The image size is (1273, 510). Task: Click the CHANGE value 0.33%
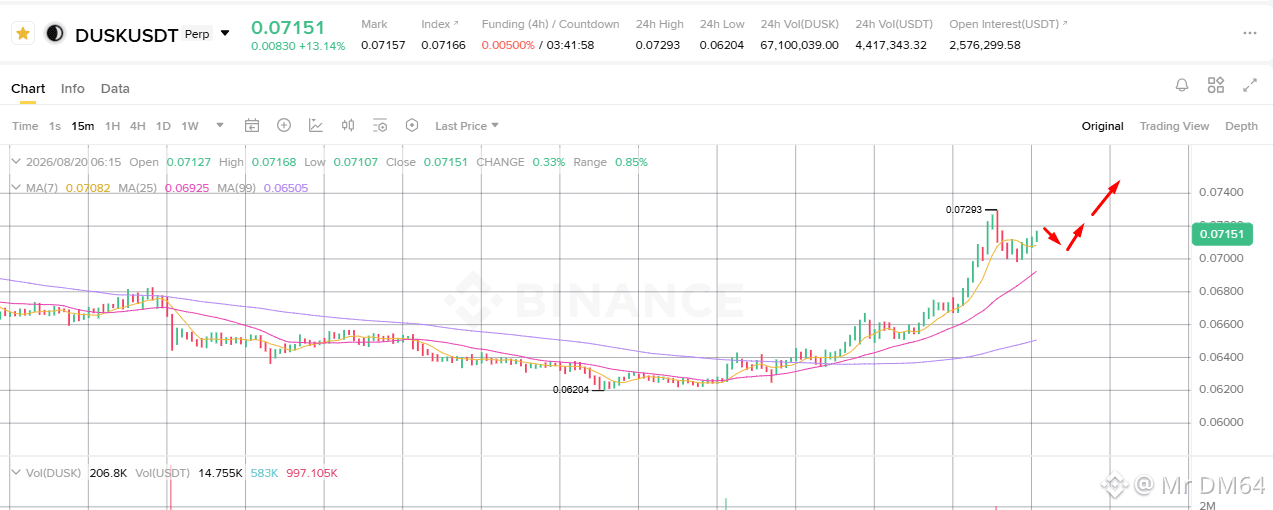tap(548, 162)
